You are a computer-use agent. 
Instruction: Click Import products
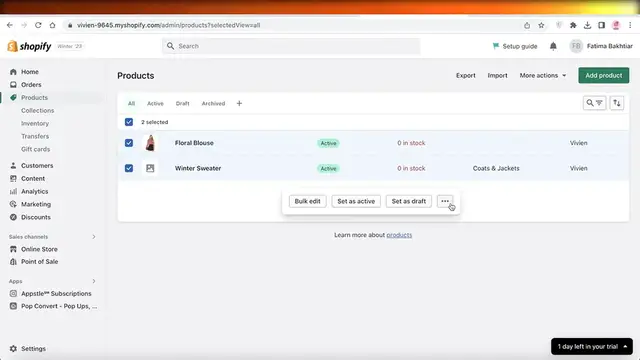coord(497,76)
